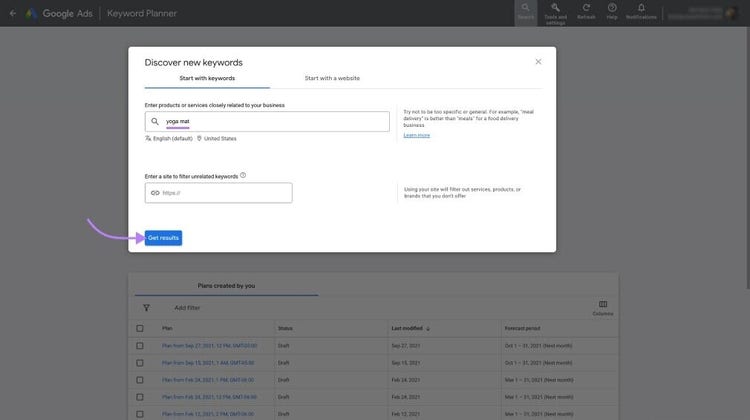
Task: Click the Last modified sort arrow
Action: click(x=428, y=329)
